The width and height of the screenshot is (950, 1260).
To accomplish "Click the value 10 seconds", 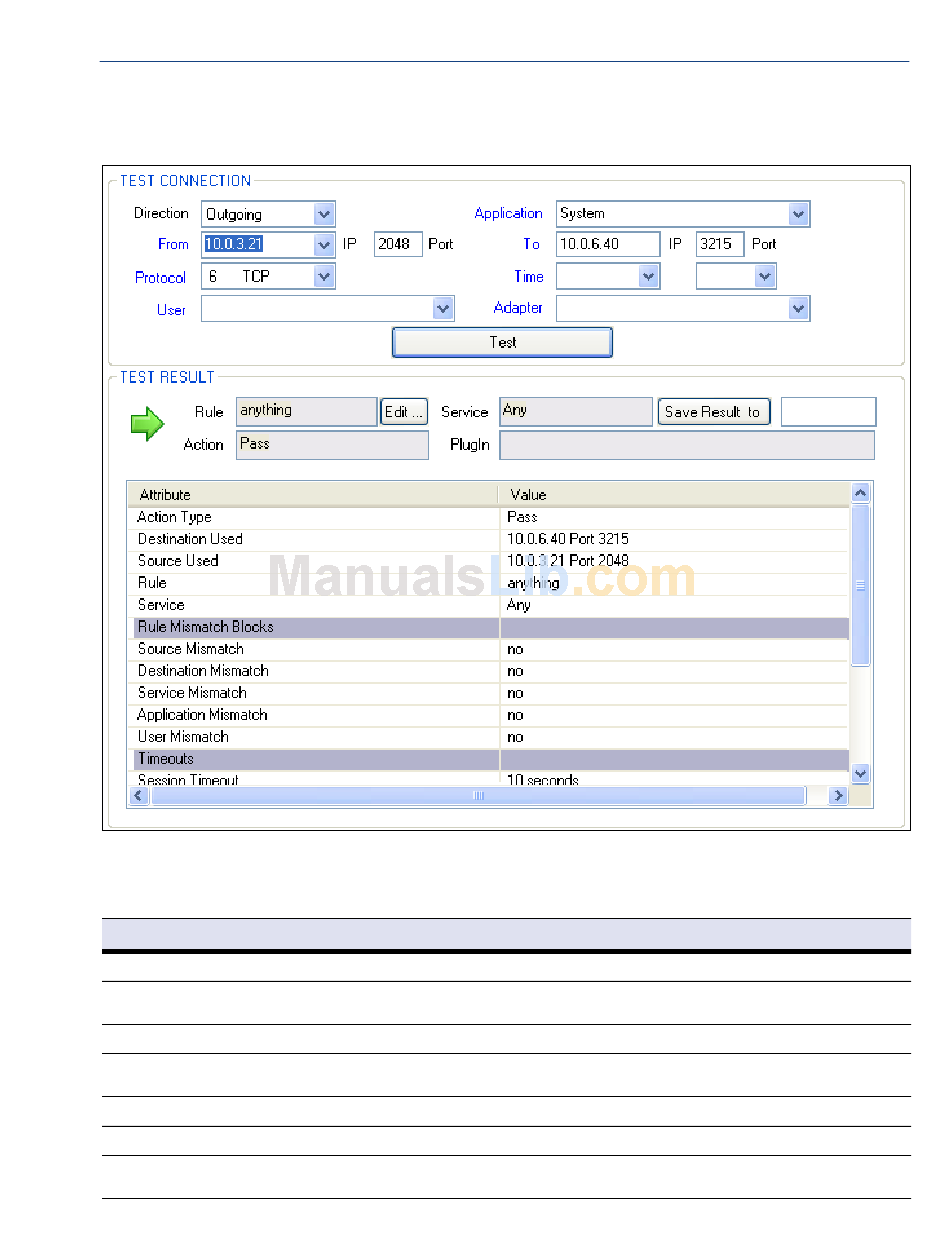I will [x=543, y=780].
